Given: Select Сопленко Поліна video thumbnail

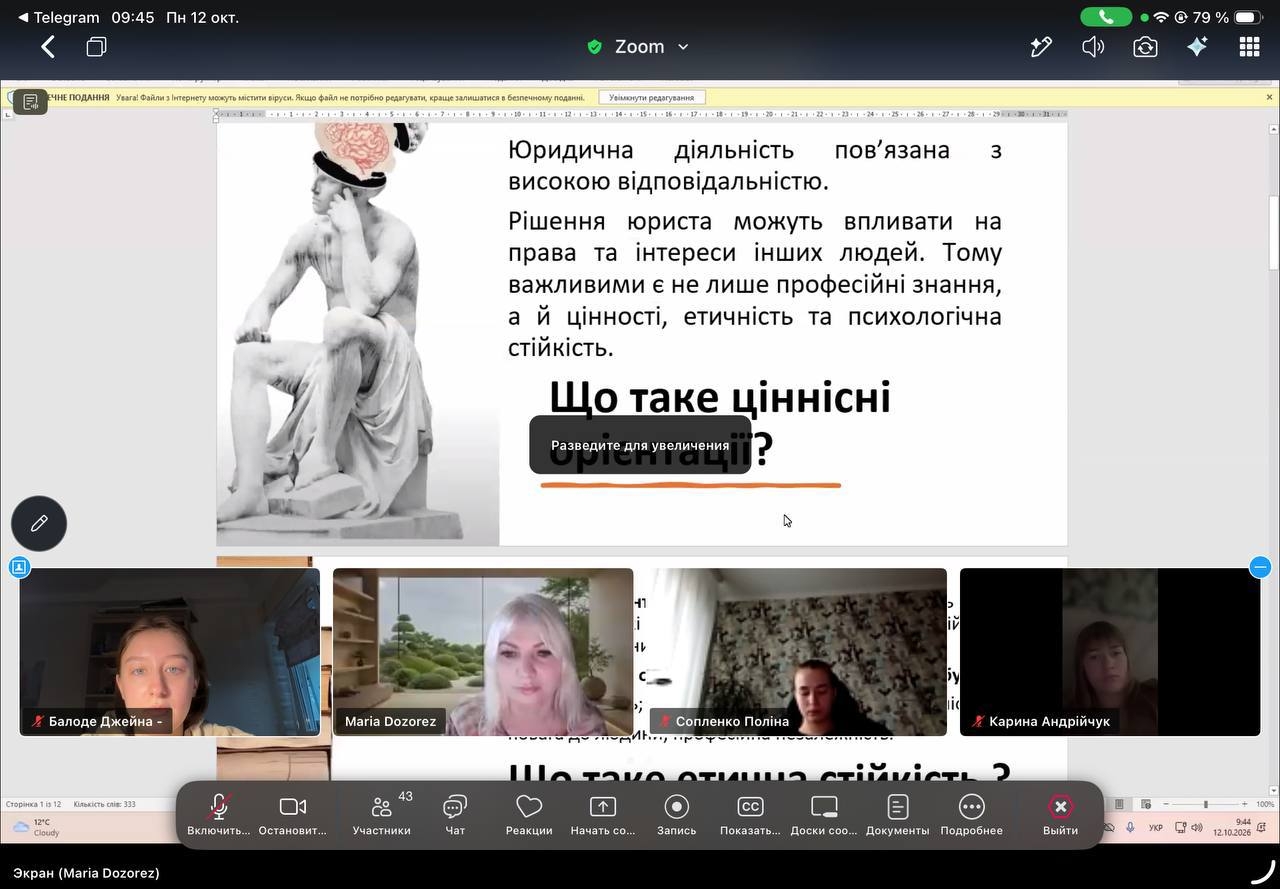Looking at the screenshot, I should 797,652.
